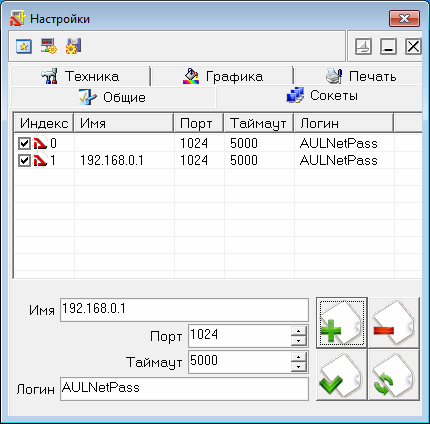Click the panel pin/dock icon
Viewport: 430px width, 424px height.
coord(363,46)
